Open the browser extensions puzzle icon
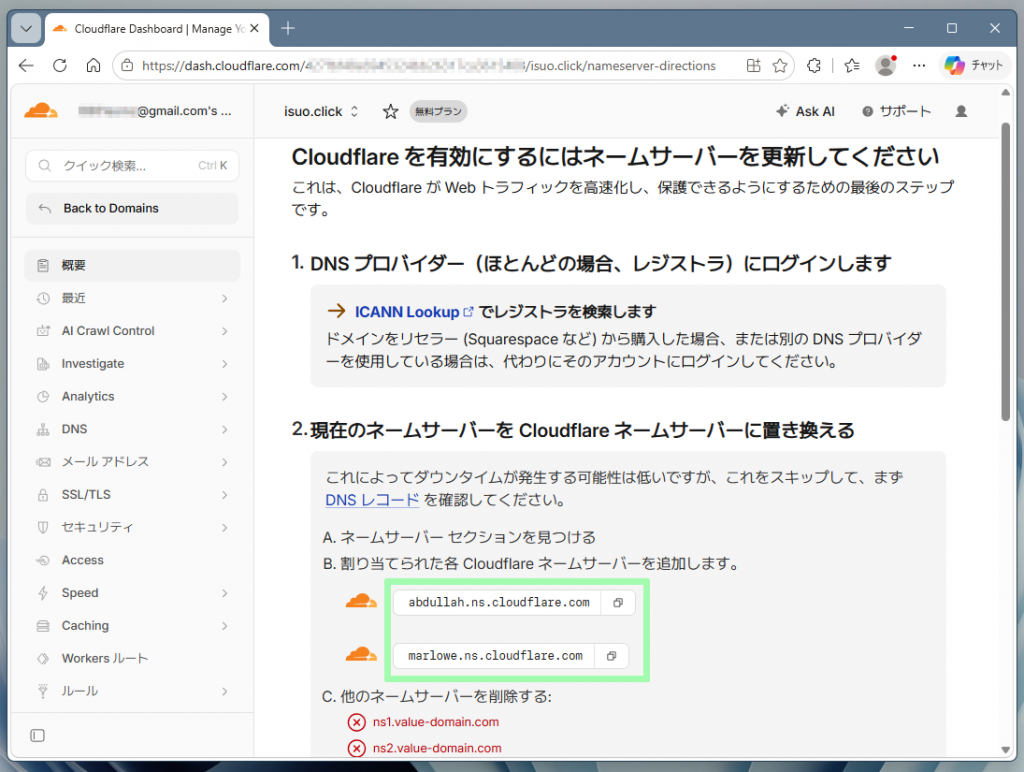Image resolution: width=1024 pixels, height=772 pixels. pyautogui.click(x=814, y=65)
